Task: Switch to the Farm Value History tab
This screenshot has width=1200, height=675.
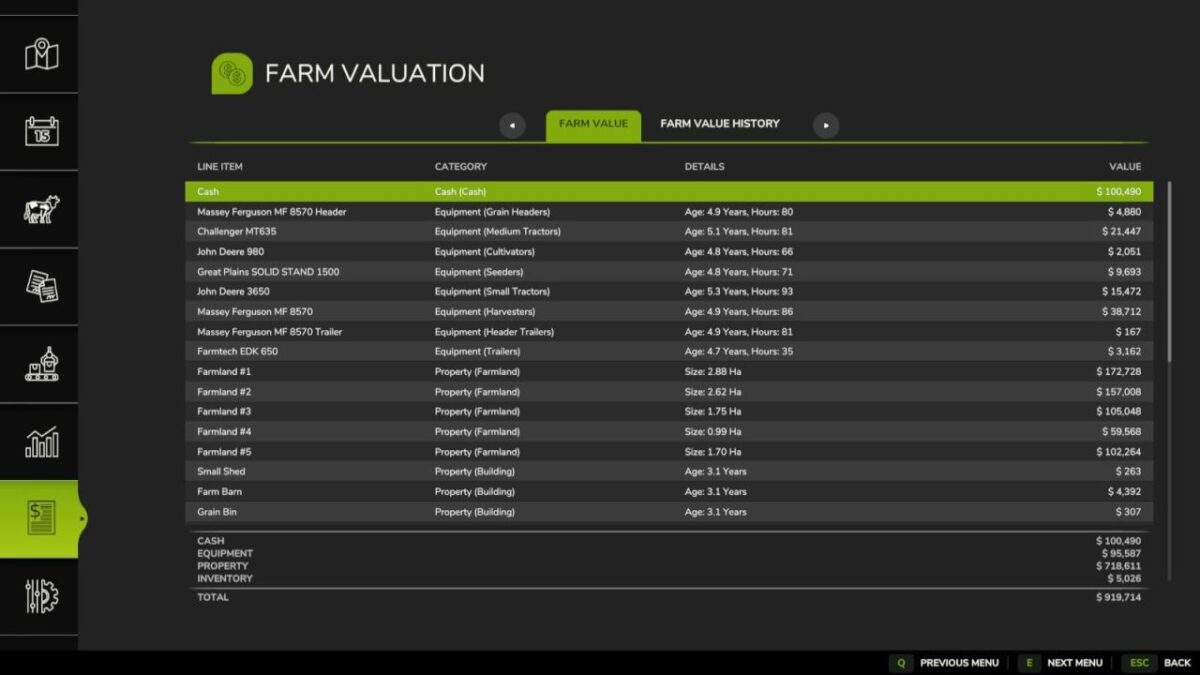Action: 718,124
